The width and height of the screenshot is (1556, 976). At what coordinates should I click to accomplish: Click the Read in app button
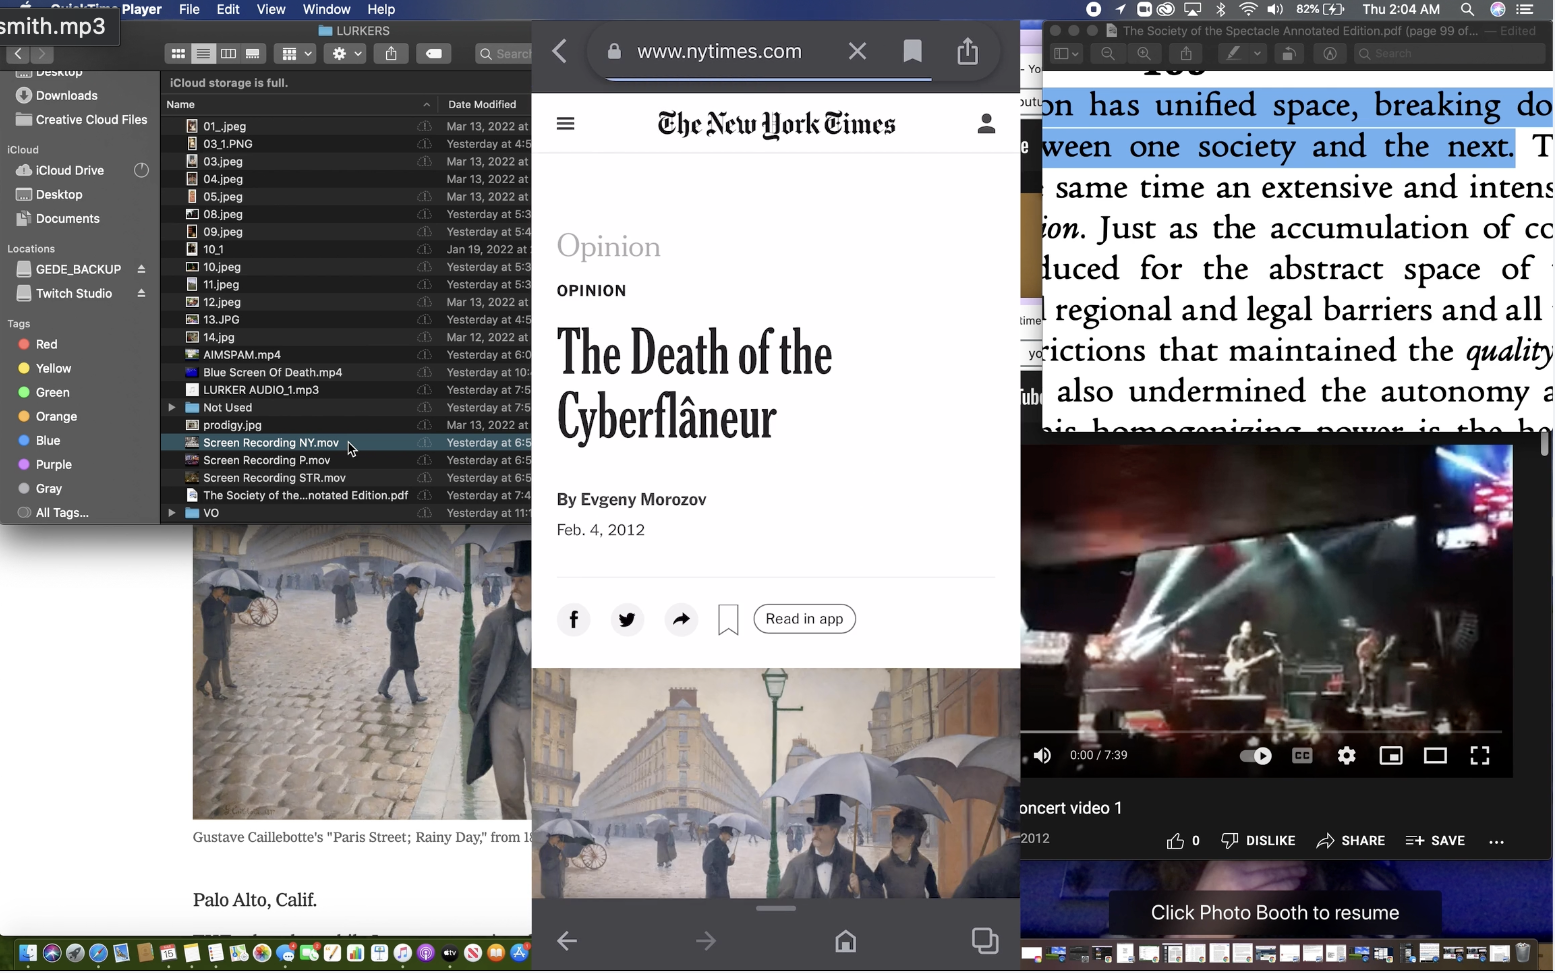804,620
